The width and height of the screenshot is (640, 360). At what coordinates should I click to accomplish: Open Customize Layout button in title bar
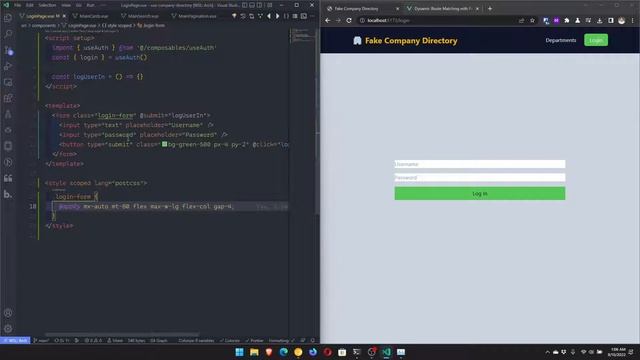(269, 5)
